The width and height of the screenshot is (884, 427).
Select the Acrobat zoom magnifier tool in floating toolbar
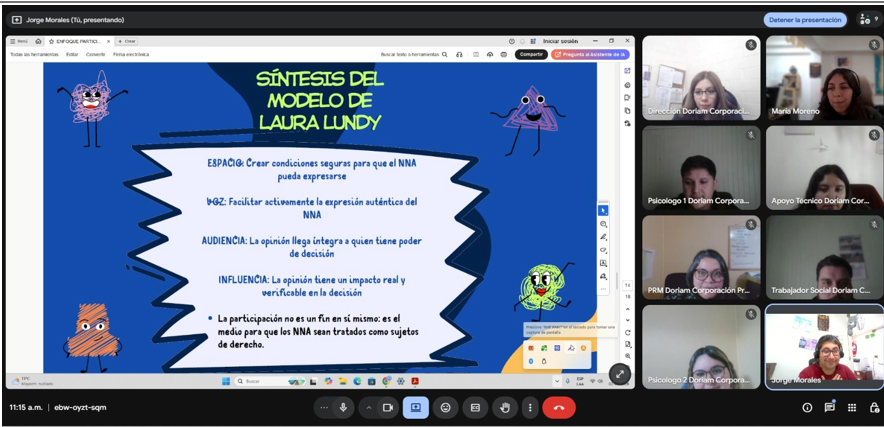click(x=603, y=224)
